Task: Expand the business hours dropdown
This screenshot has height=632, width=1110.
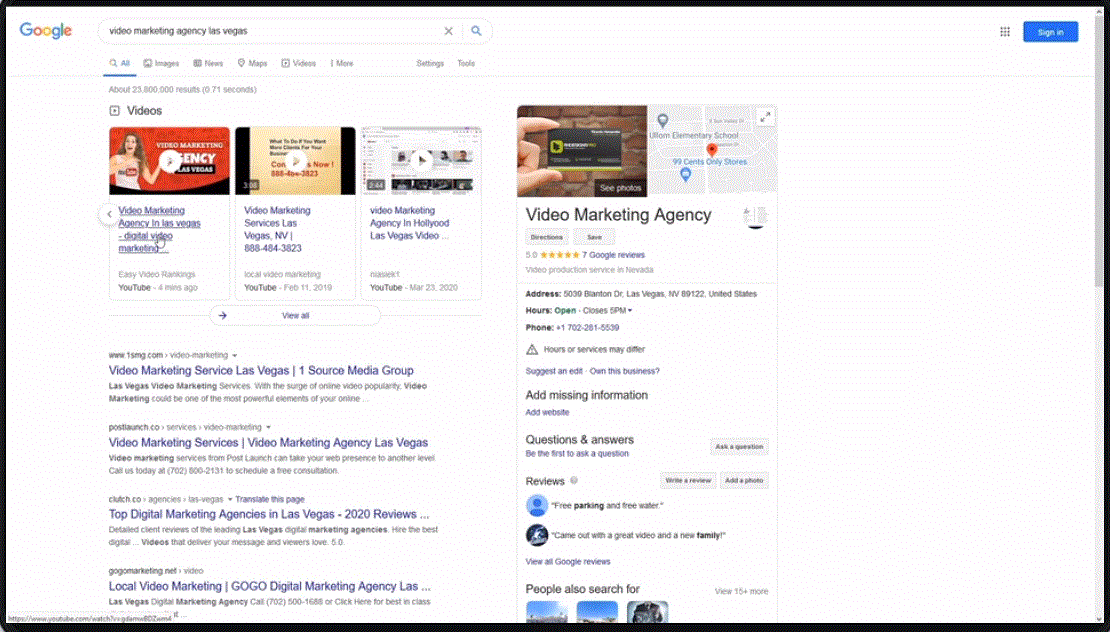Action: pos(630,311)
